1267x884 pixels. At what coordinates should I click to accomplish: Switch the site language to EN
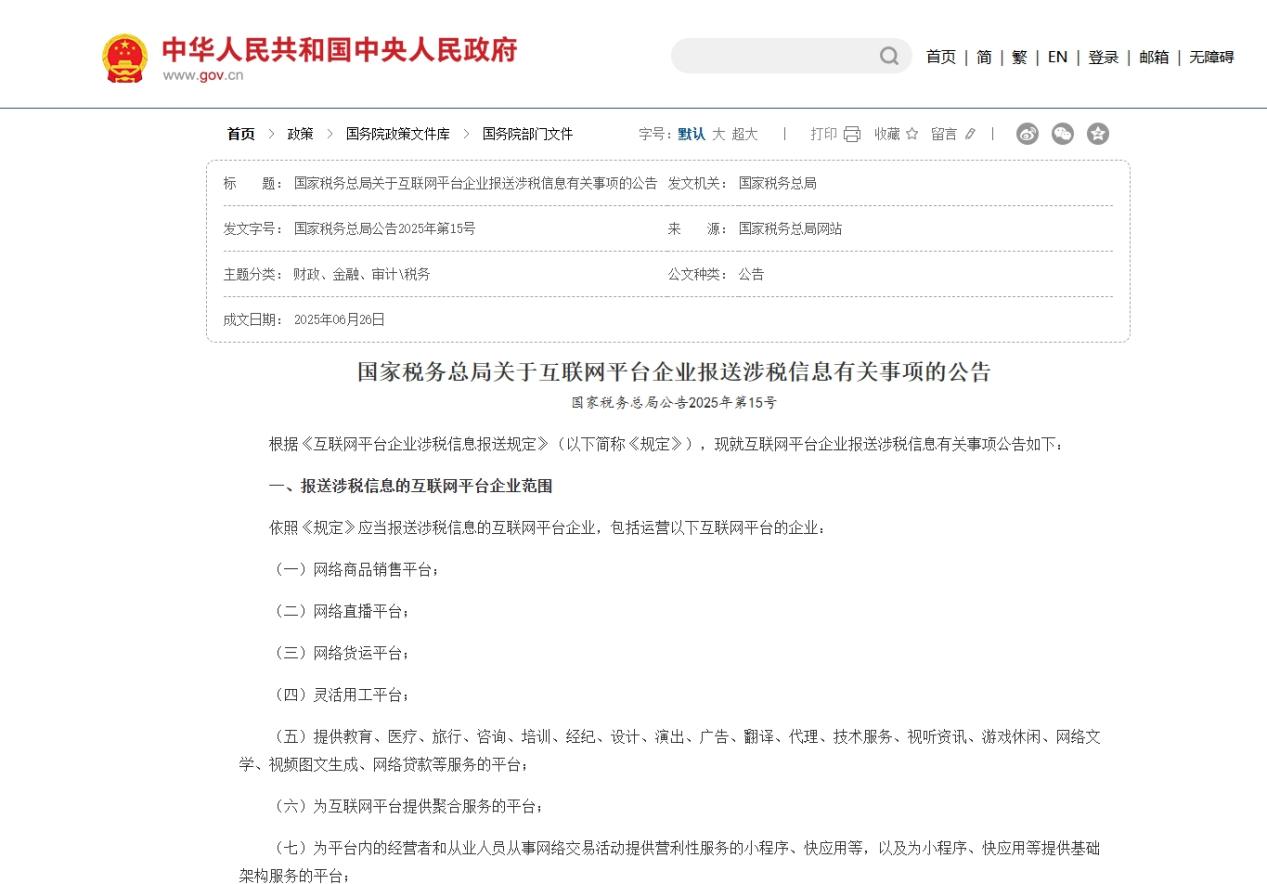tap(1056, 58)
